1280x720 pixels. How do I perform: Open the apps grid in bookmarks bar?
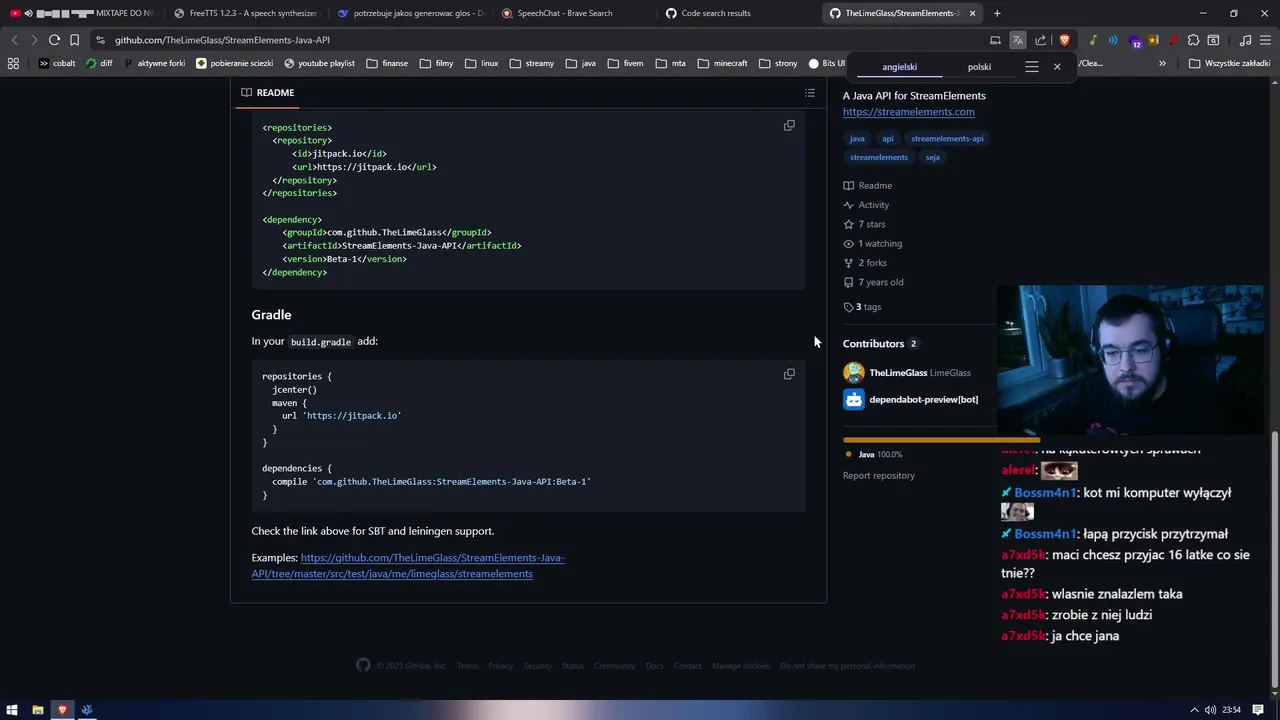click(13, 63)
